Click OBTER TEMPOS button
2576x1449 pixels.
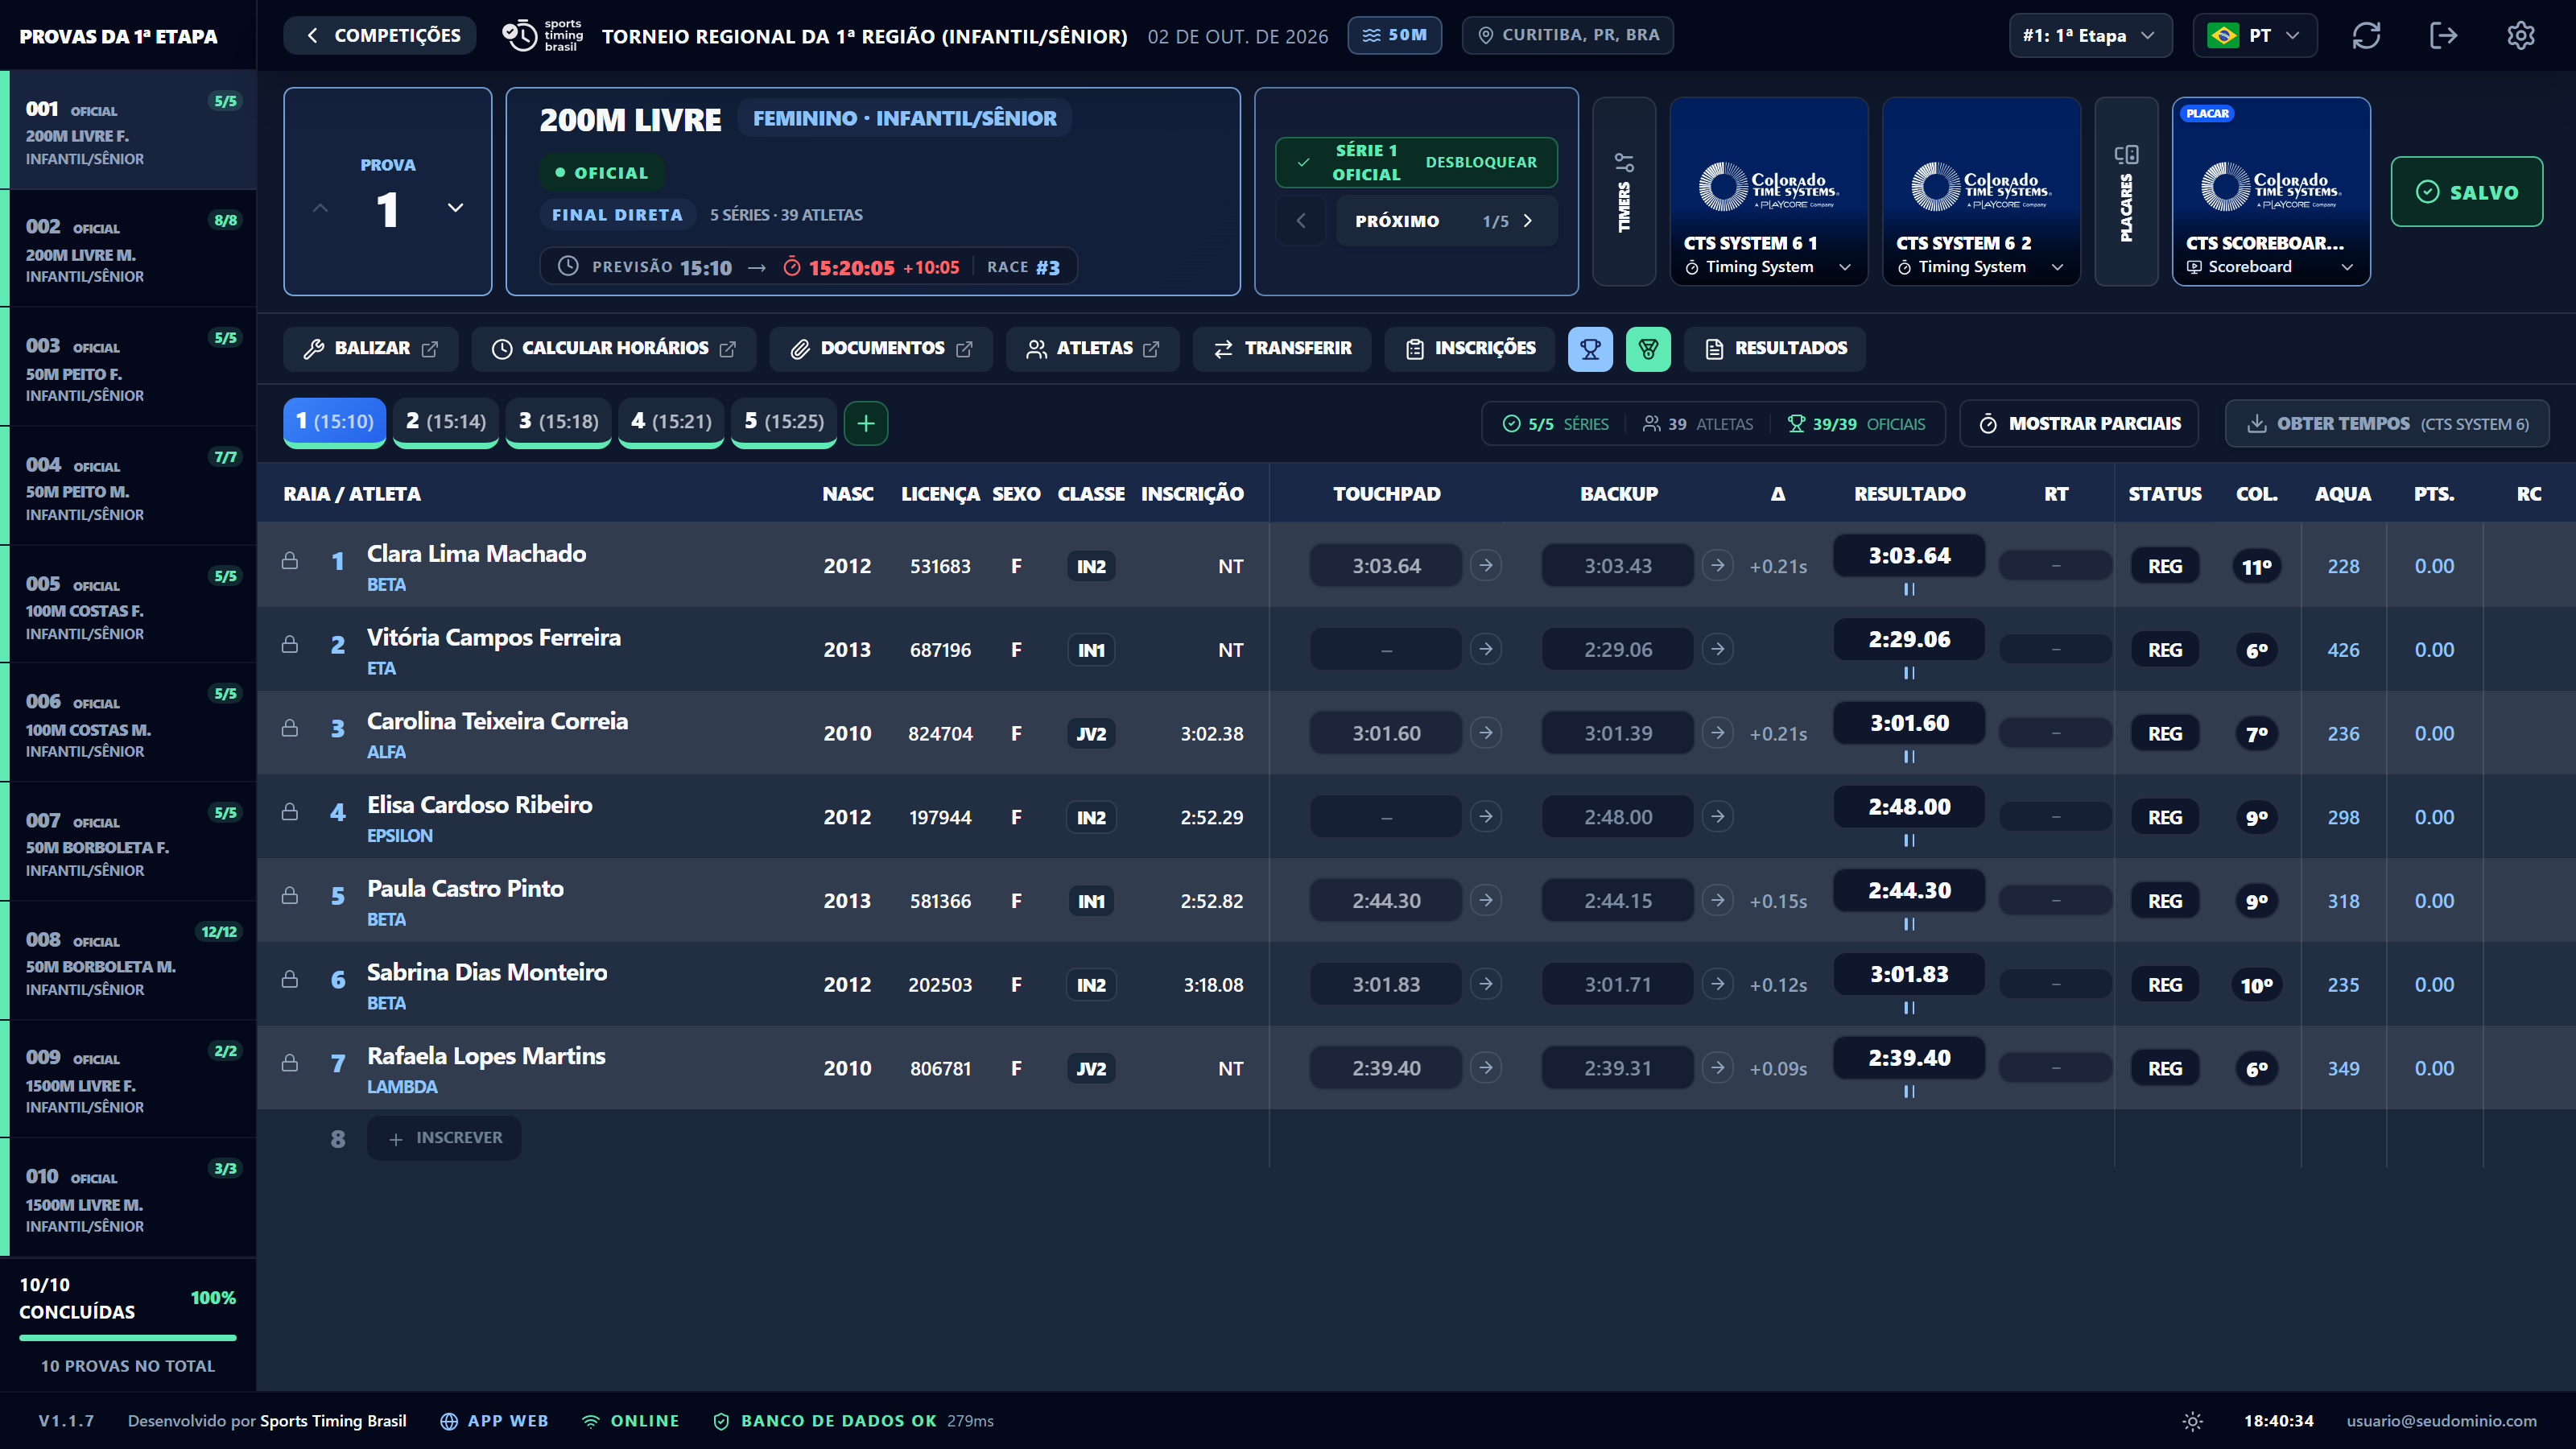[x=2387, y=424]
